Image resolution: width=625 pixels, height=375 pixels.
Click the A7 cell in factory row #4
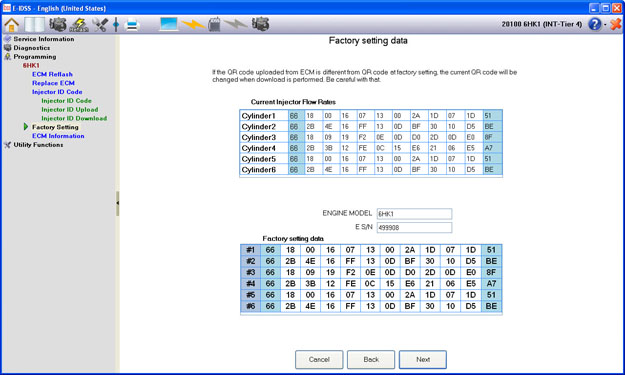point(491,283)
